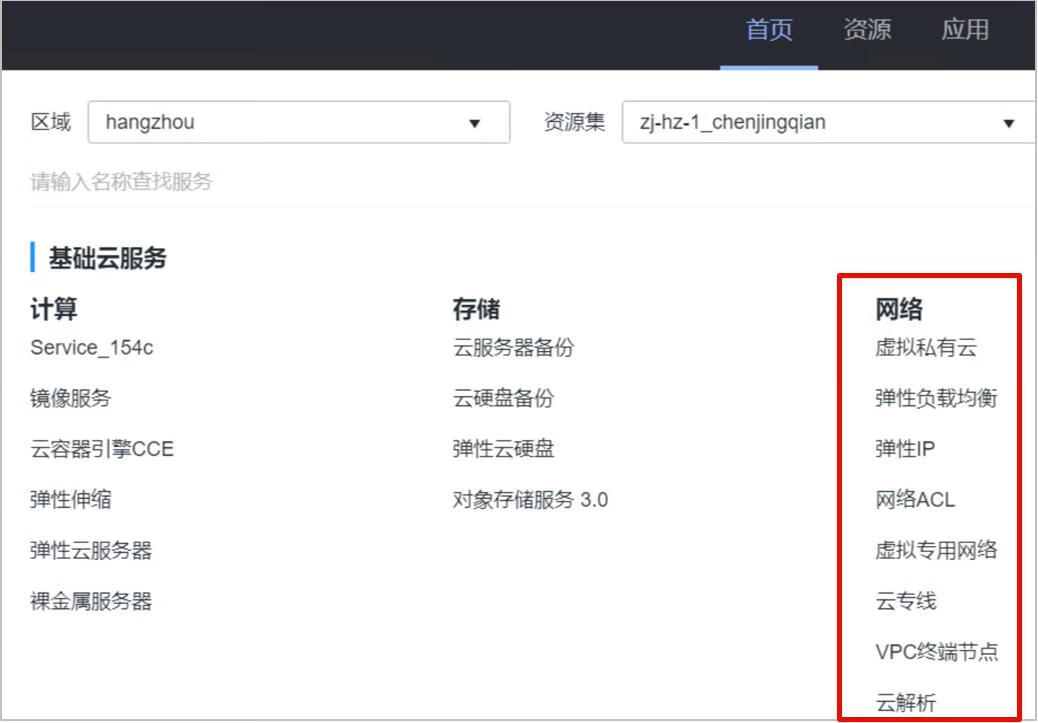The width and height of the screenshot is (1038, 723).
Task: Open 云专线
Action: pos(906,601)
